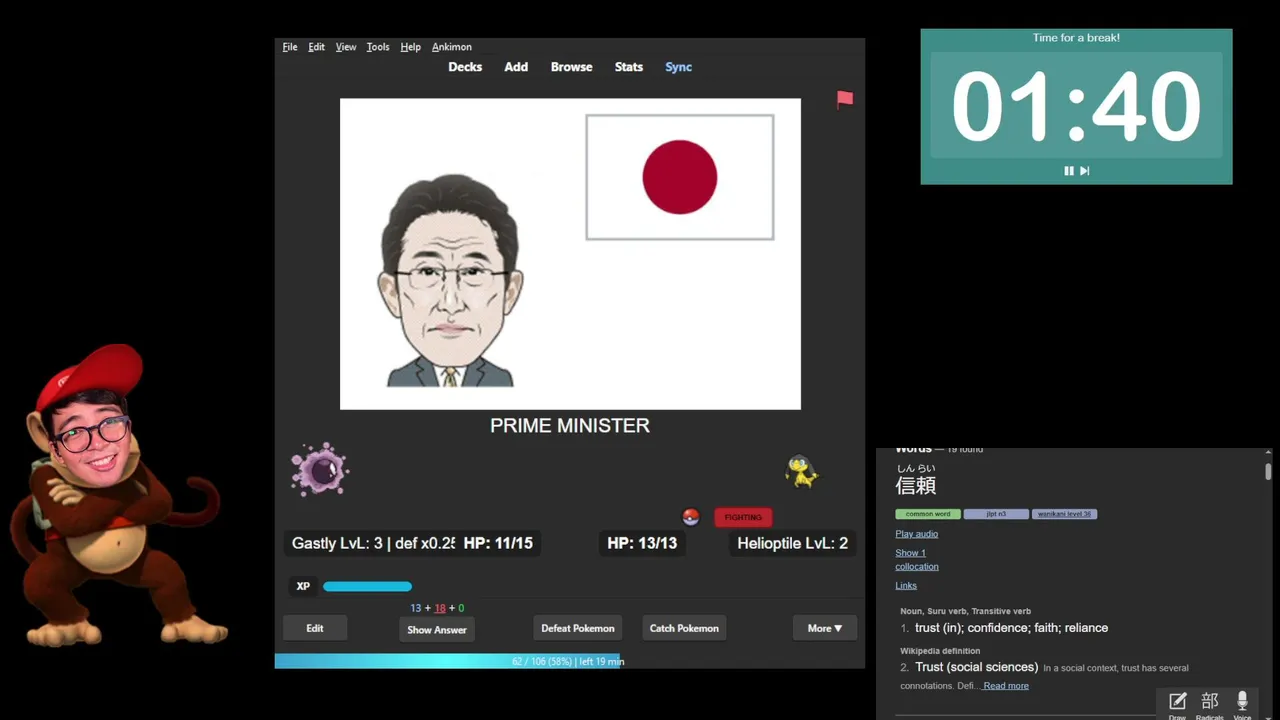
Task: Click the blue 13 new cards count
Action: point(416,608)
